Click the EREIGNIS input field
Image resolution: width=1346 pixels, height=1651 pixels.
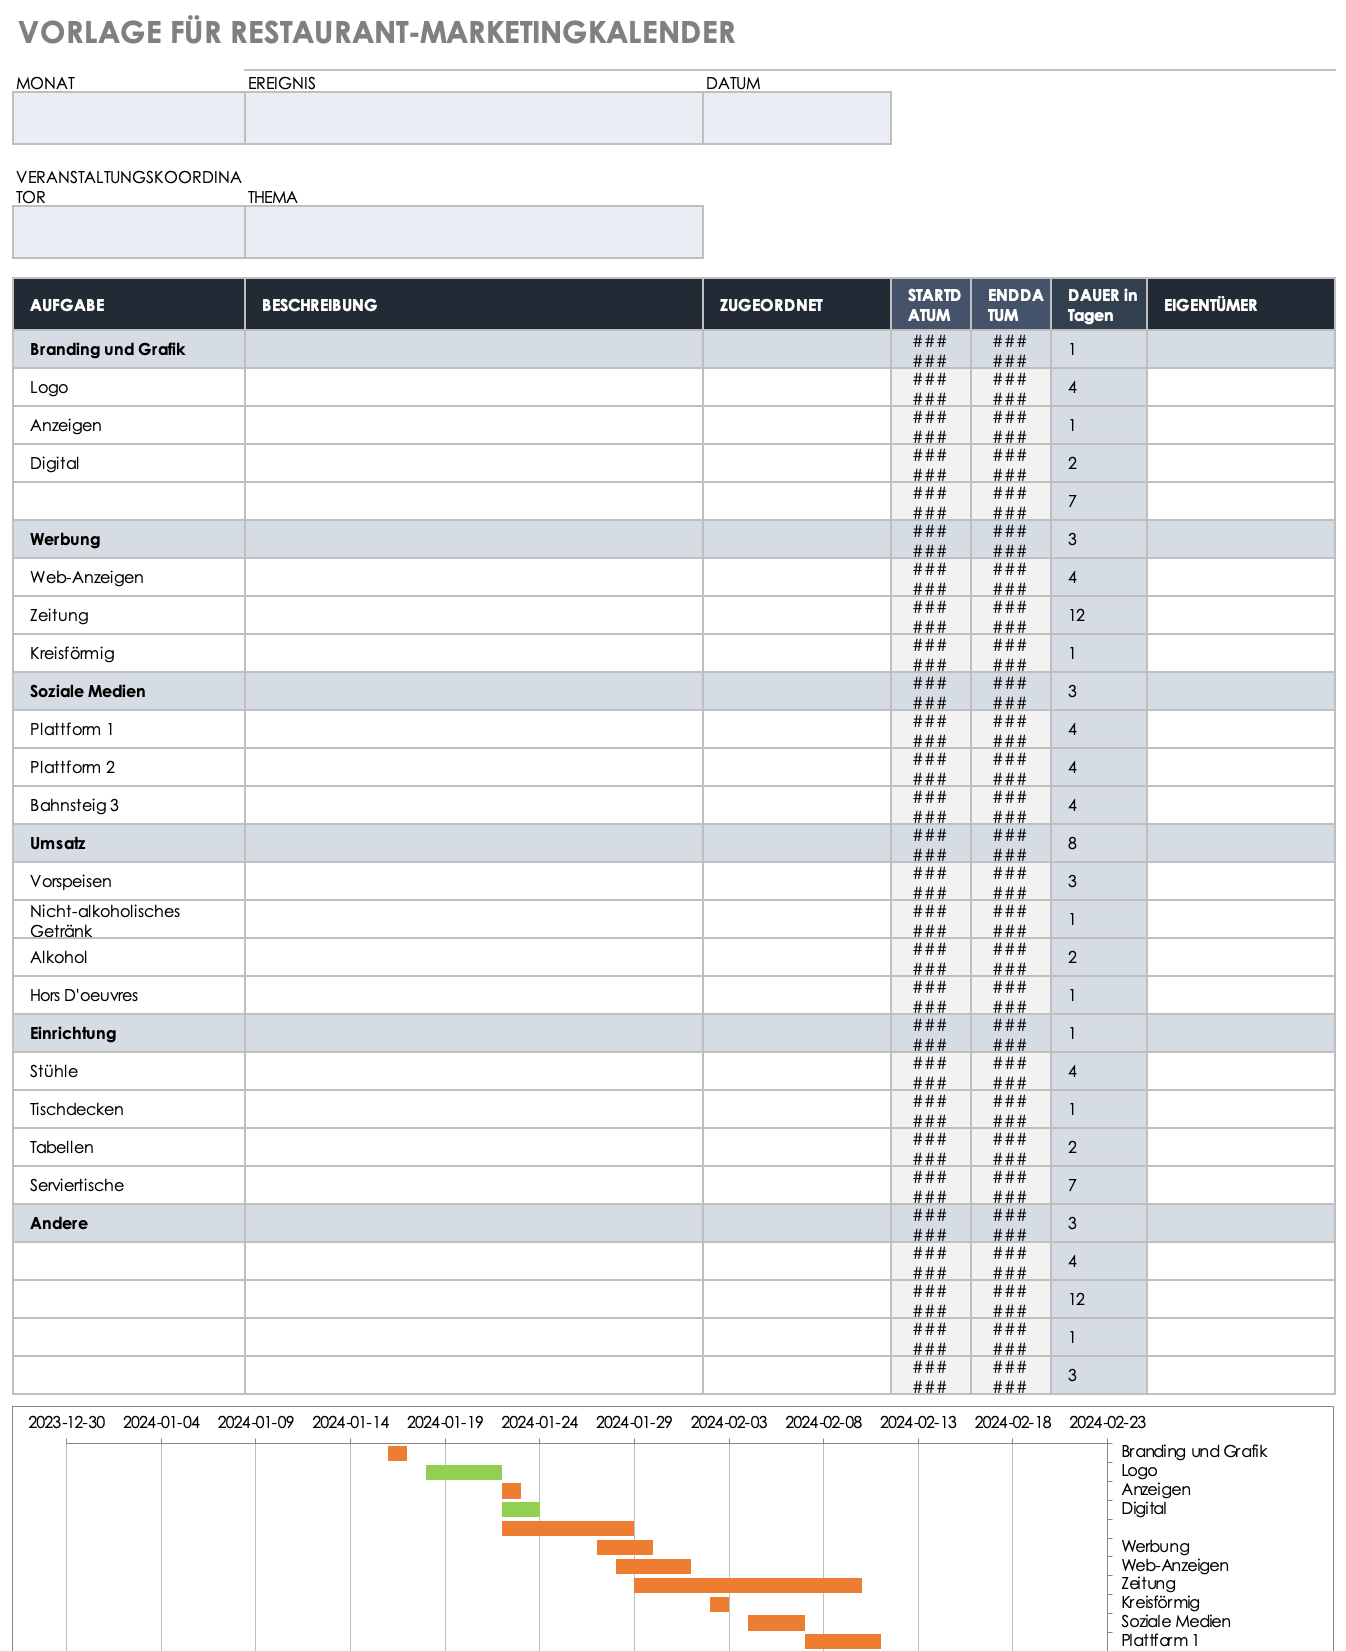pos(474,118)
